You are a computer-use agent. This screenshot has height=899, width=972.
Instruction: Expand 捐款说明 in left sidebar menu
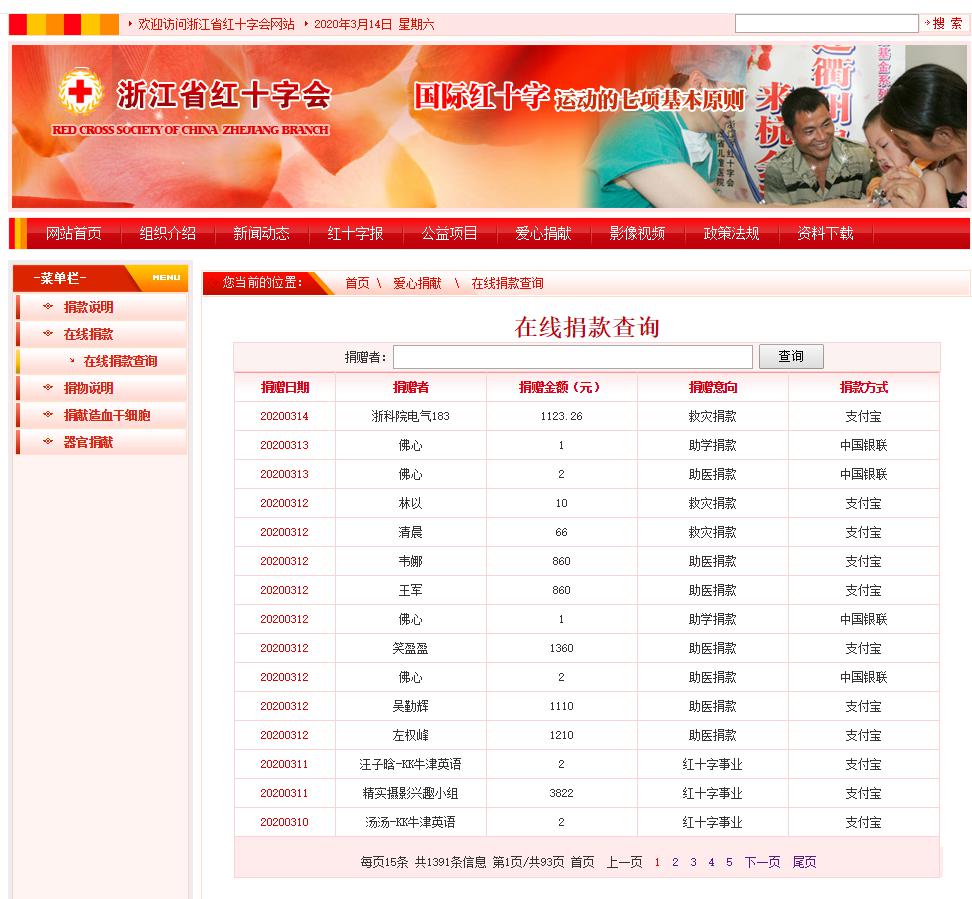tap(89, 307)
